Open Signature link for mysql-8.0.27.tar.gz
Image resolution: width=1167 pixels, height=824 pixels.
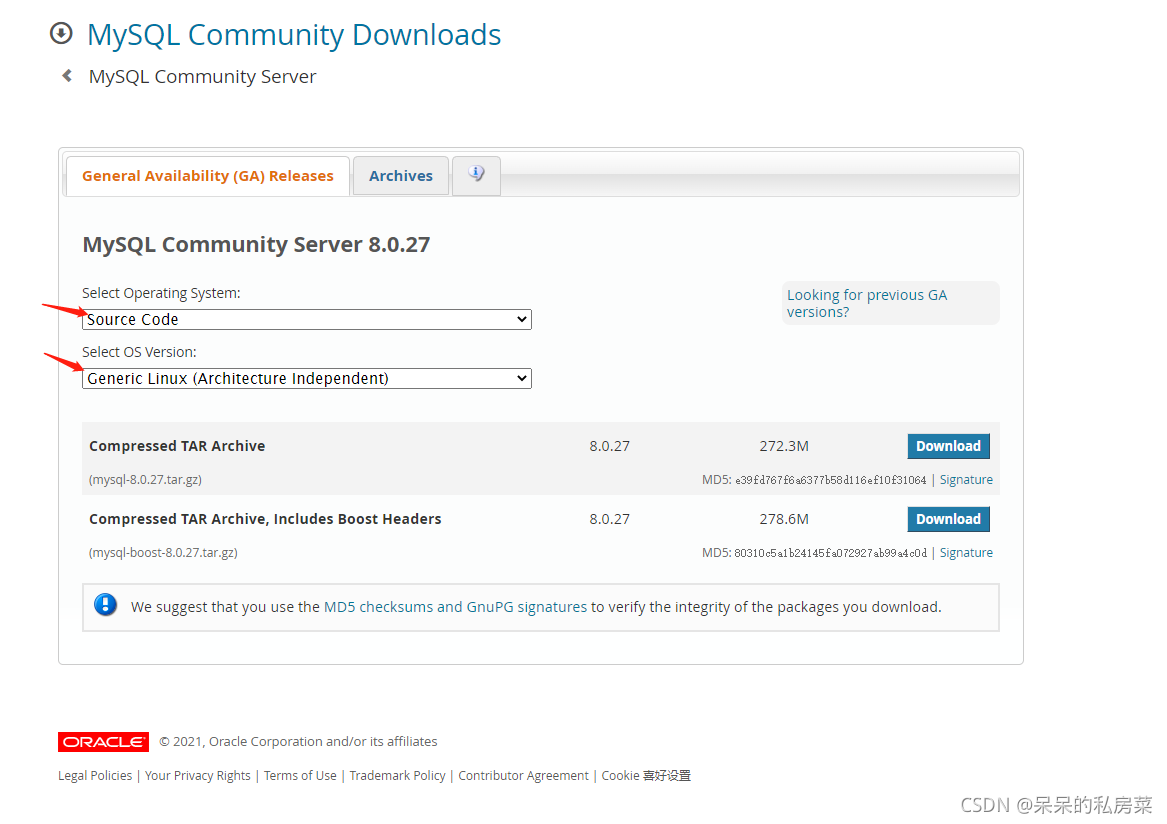pyautogui.click(x=966, y=479)
